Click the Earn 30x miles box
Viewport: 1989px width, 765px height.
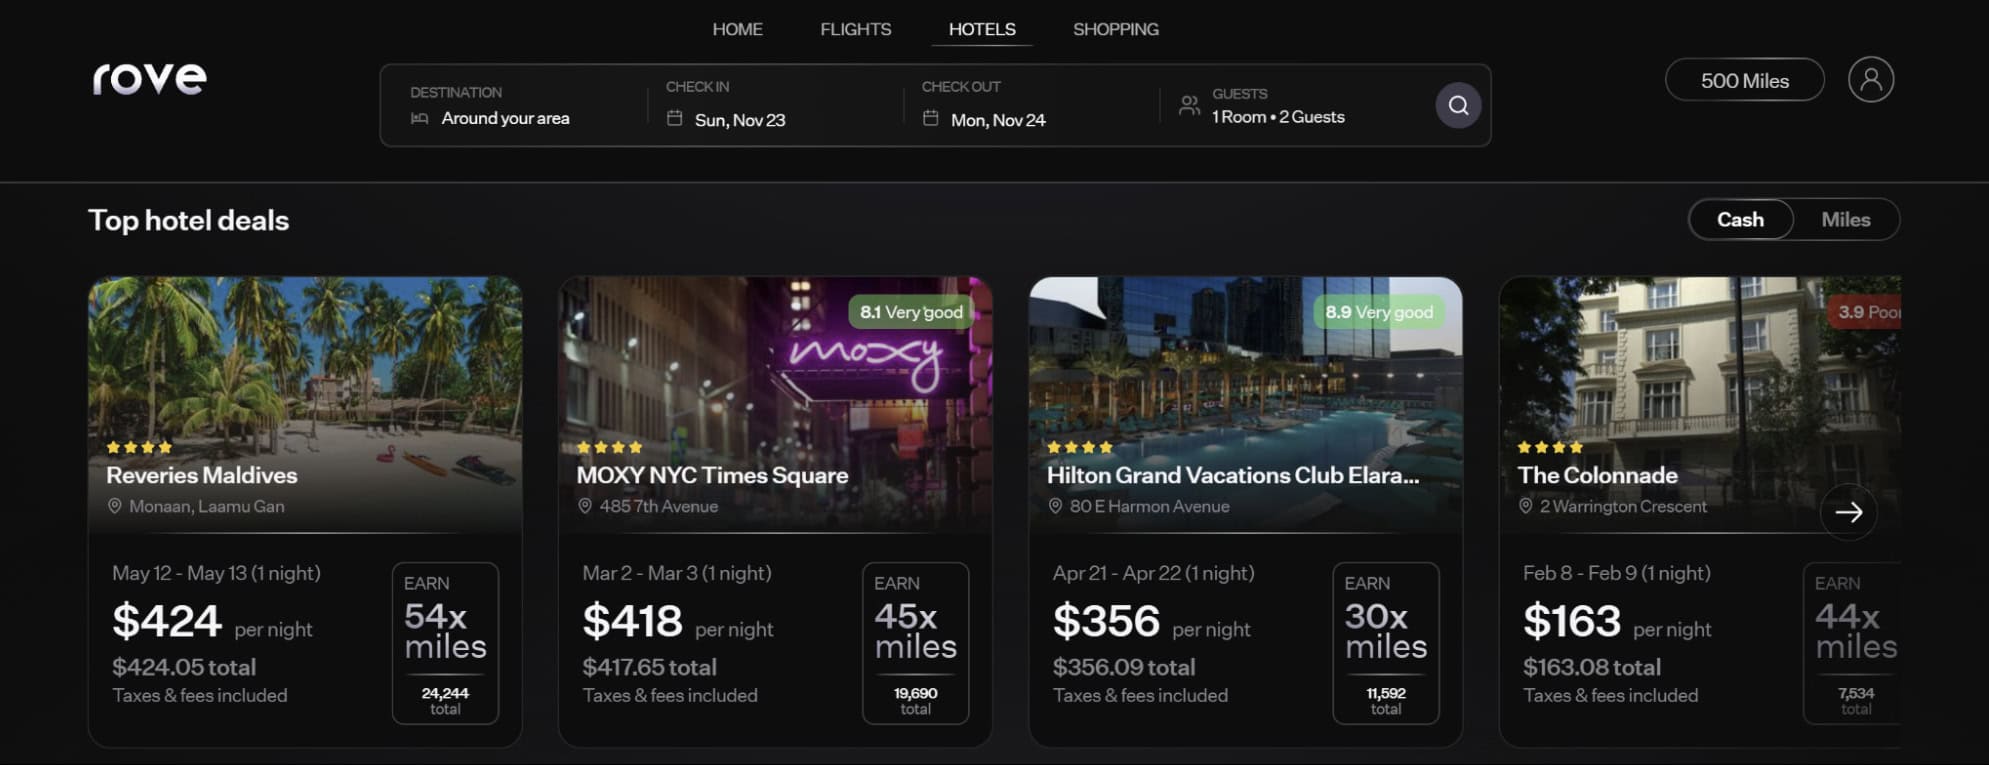click(1385, 643)
